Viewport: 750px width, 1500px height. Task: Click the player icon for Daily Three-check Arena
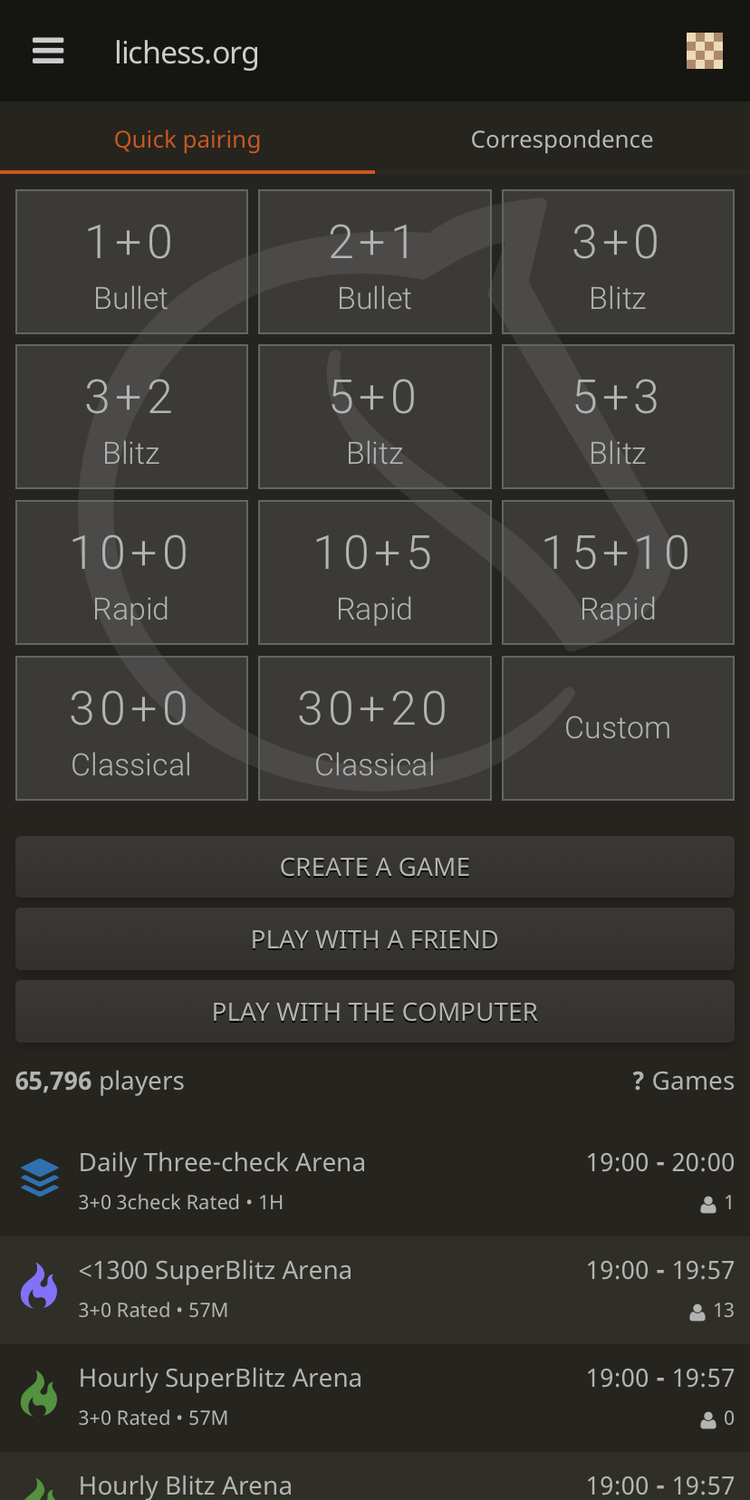click(x=709, y=1204)
